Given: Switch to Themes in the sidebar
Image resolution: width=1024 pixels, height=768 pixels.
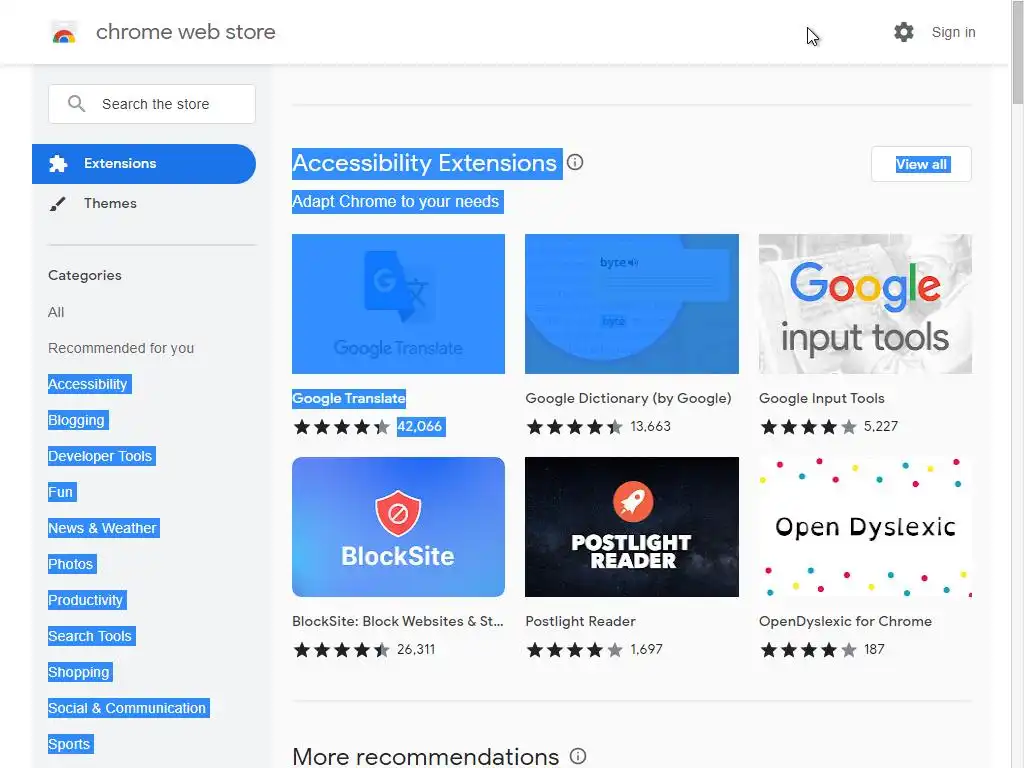Looking at the screenshot, I should click(110, 203).
